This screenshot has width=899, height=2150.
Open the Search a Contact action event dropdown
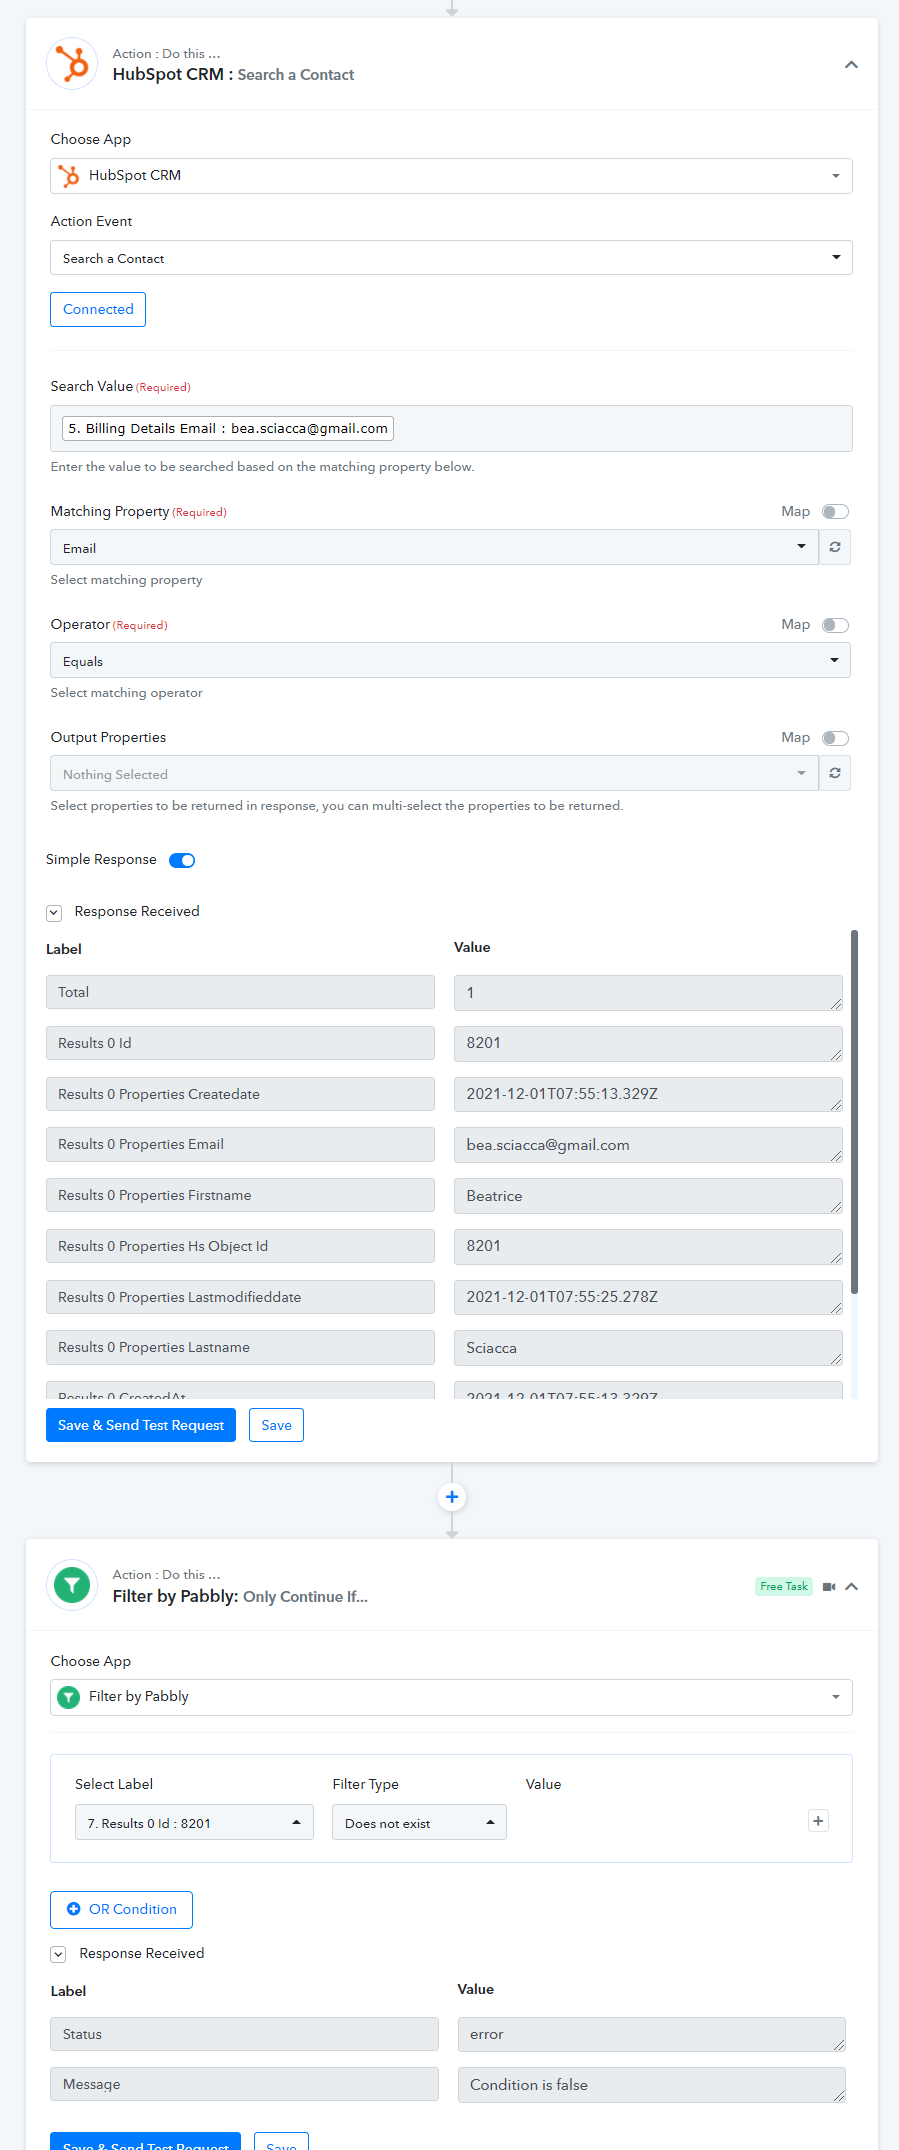click(x=451, y=258)
